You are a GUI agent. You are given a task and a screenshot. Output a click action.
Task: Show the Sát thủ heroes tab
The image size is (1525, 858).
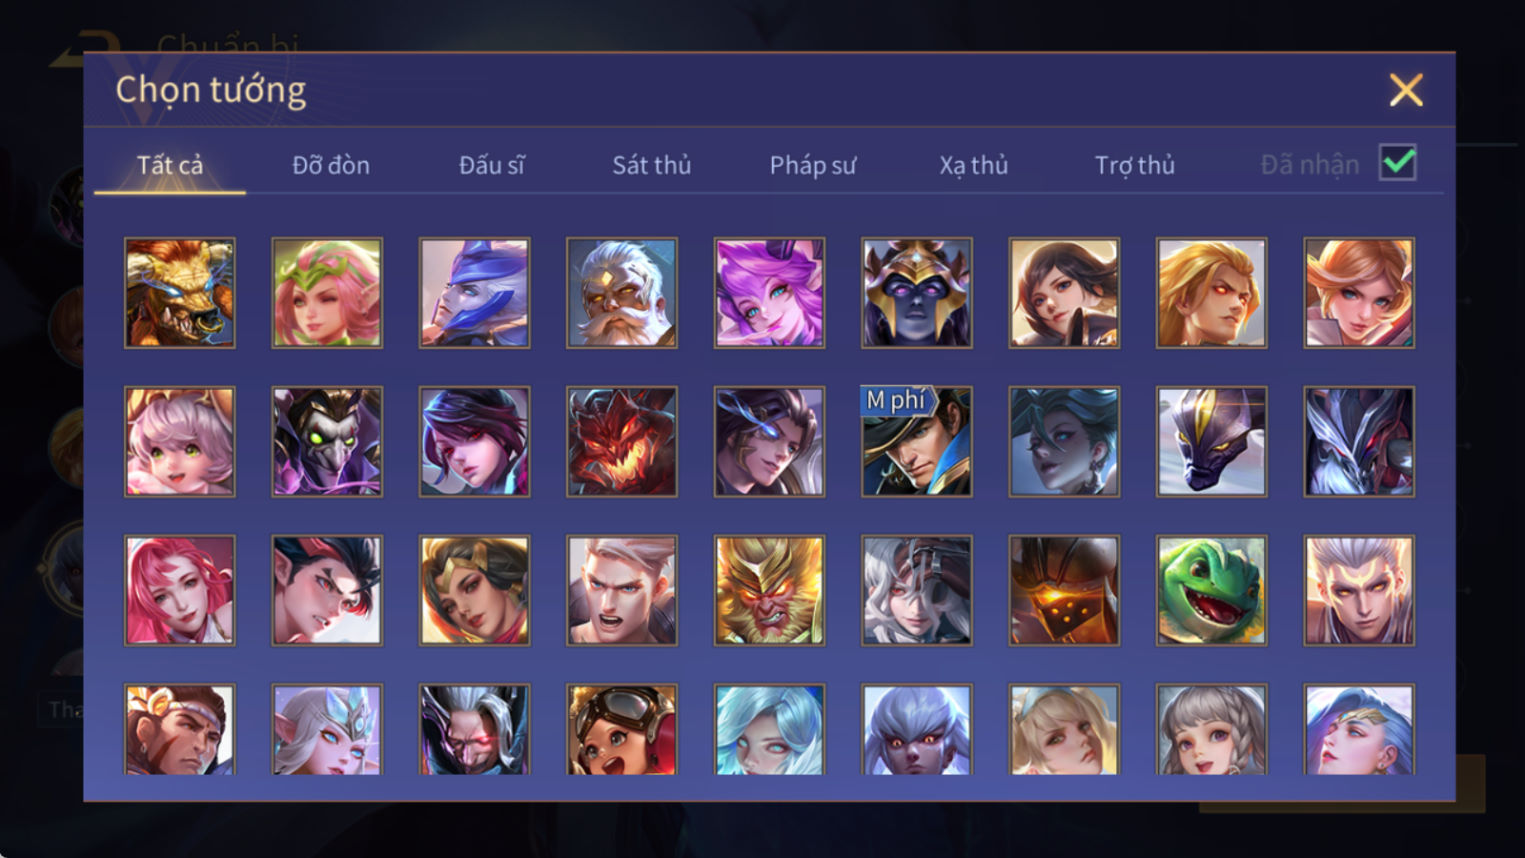(652, 165)
